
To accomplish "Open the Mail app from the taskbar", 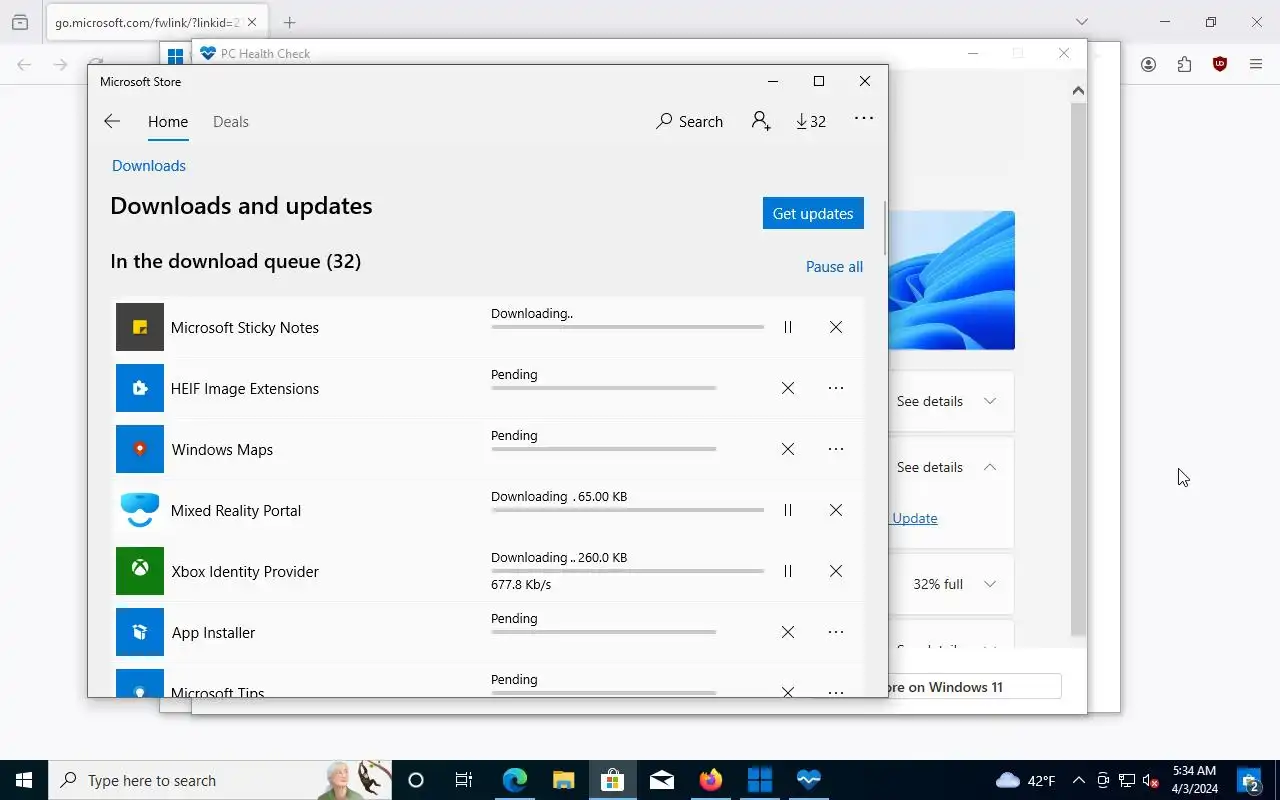I will click(662, 780).
